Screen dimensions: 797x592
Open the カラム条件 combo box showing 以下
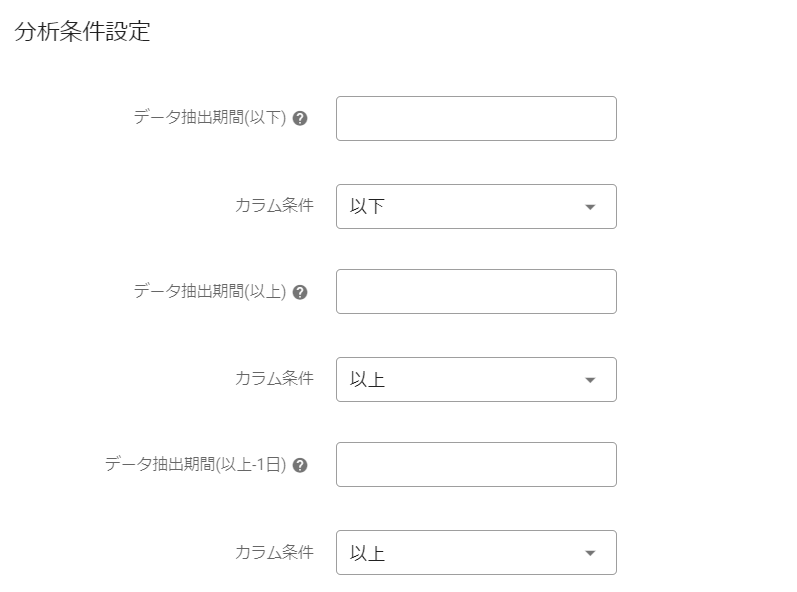tap(476, 207)
